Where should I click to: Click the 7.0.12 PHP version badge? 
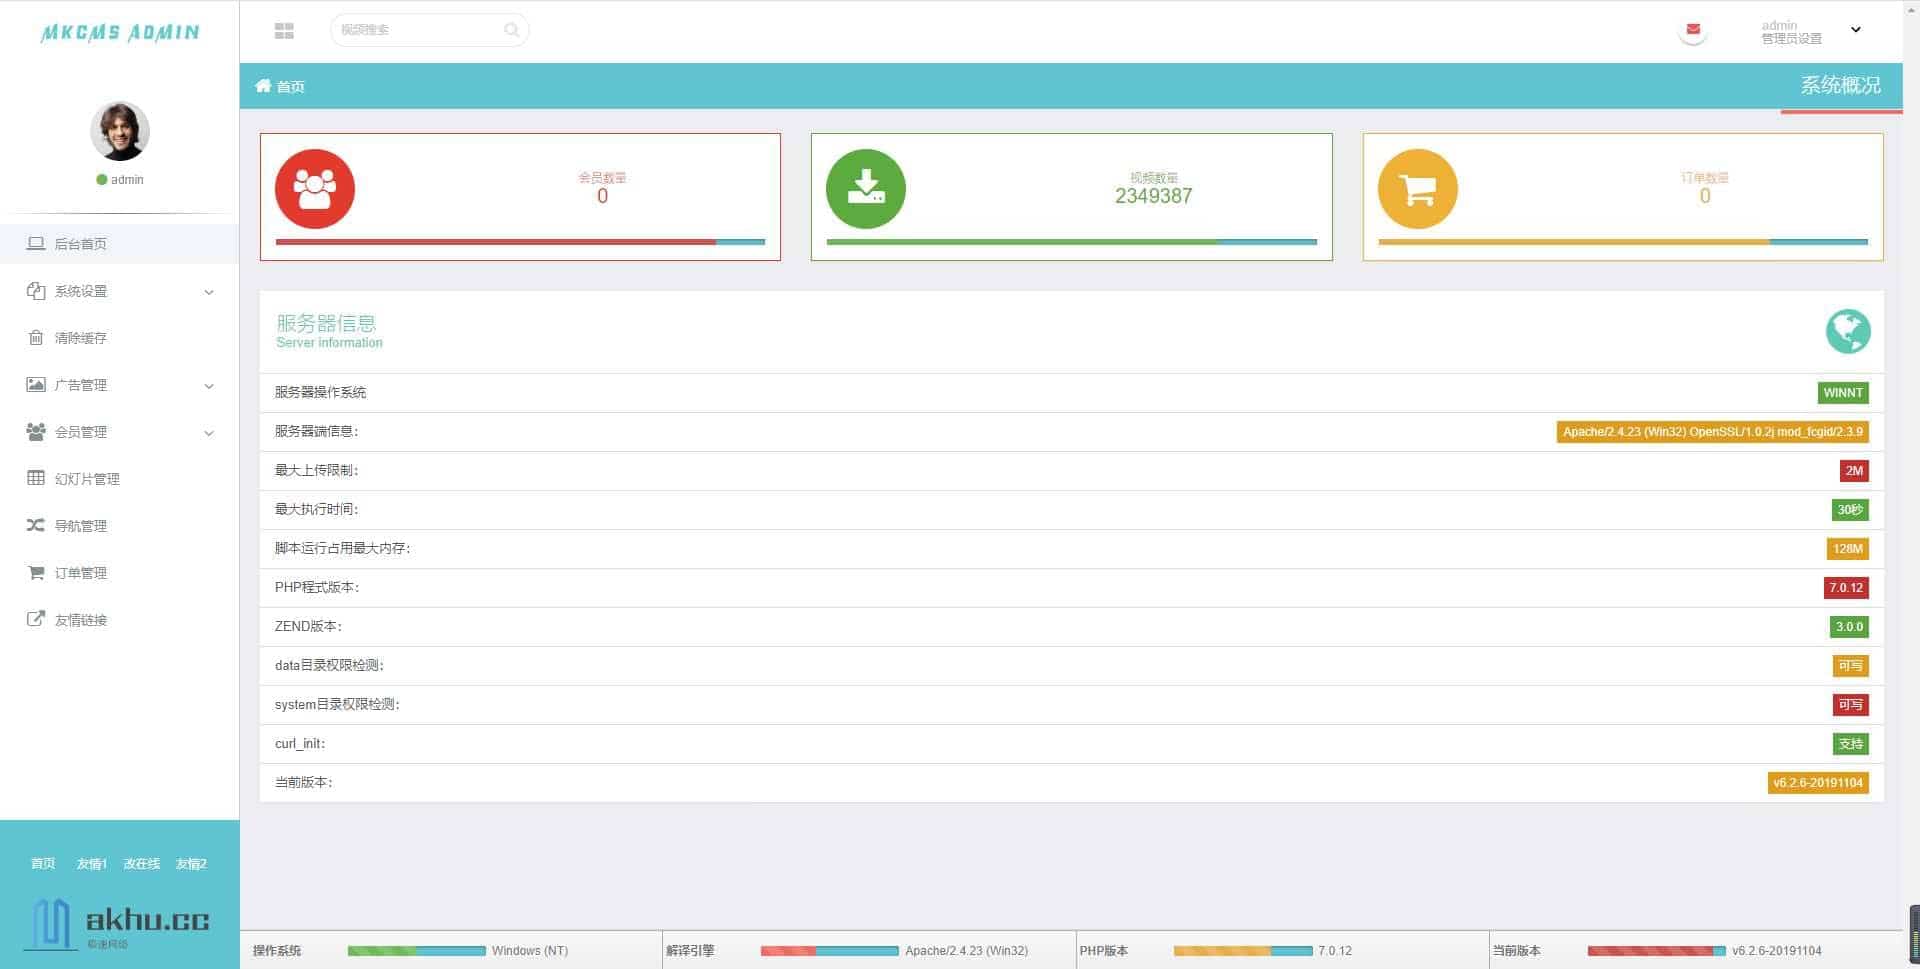(1846, 588)
